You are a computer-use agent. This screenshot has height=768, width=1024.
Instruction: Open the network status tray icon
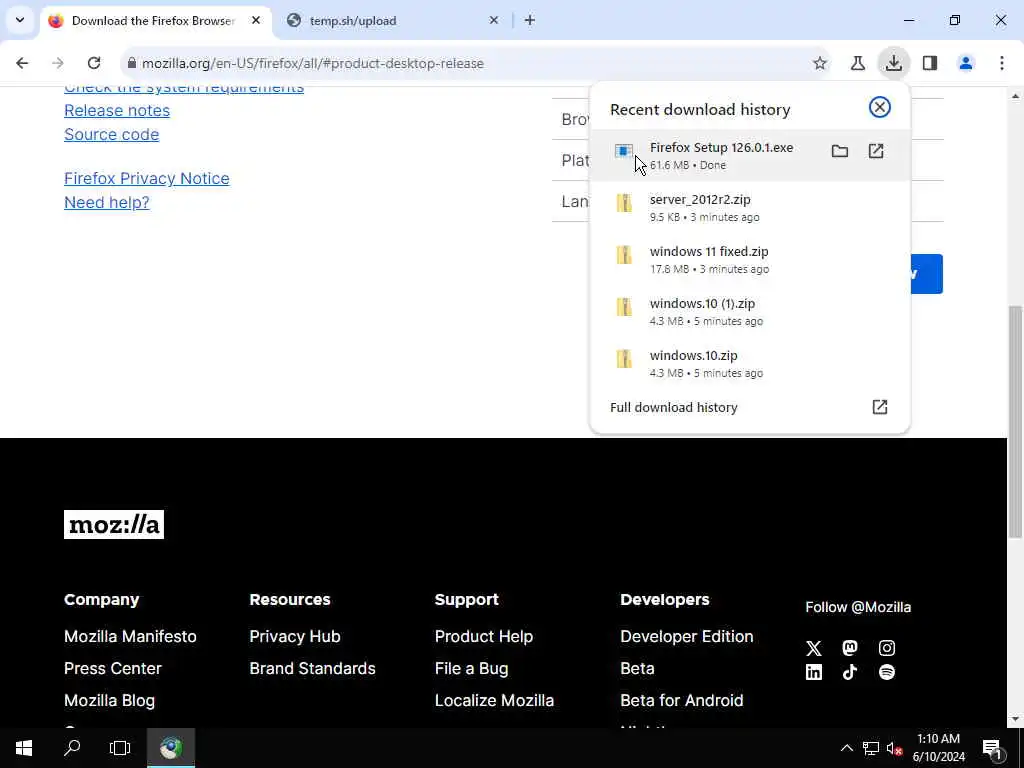(871, 748)
